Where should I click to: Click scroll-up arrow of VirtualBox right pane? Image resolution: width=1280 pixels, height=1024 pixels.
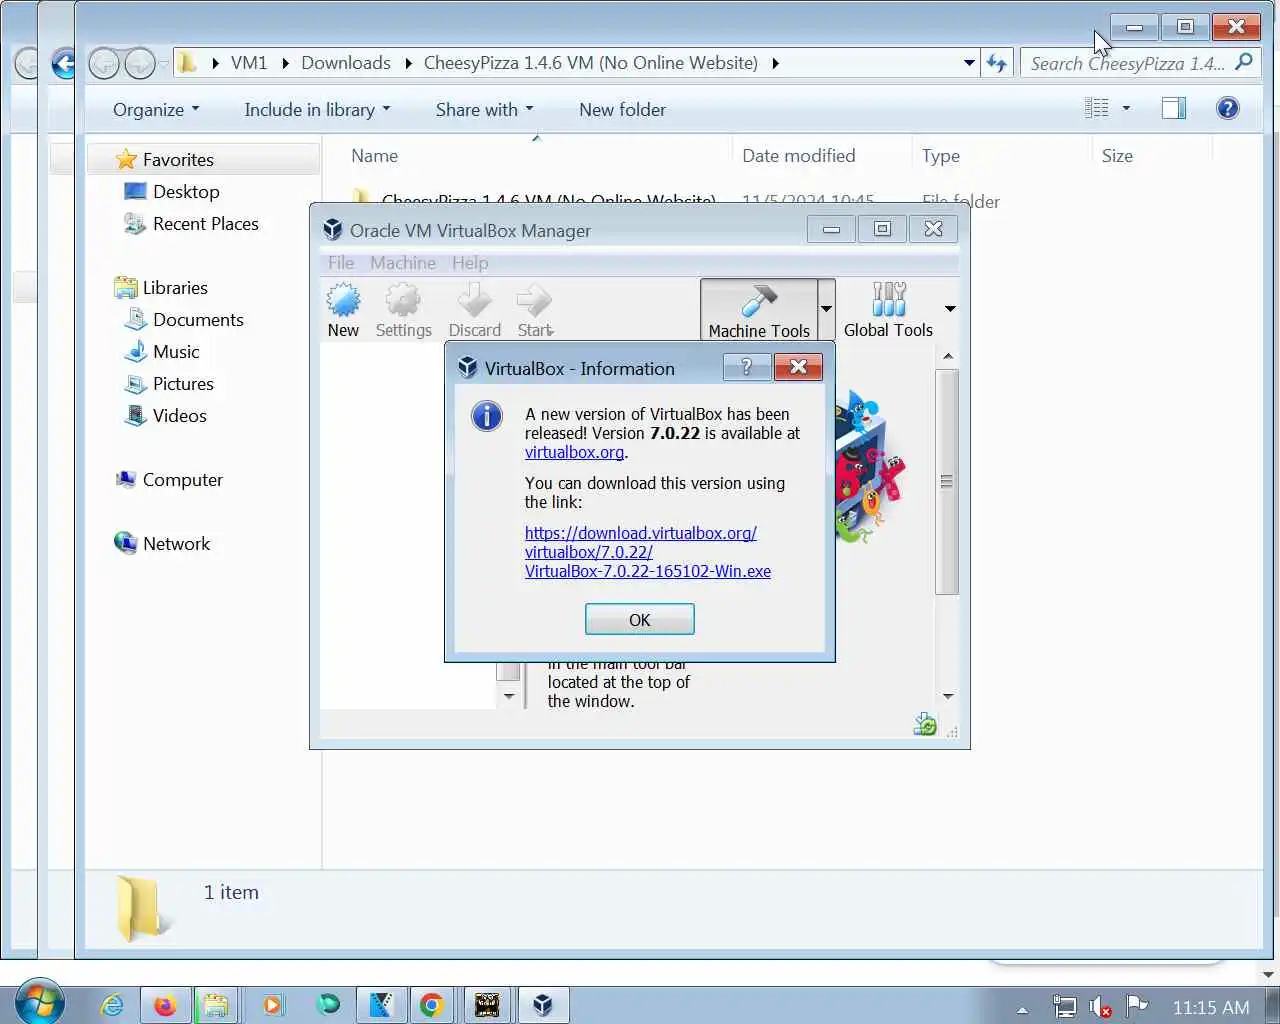coord(948,356)
